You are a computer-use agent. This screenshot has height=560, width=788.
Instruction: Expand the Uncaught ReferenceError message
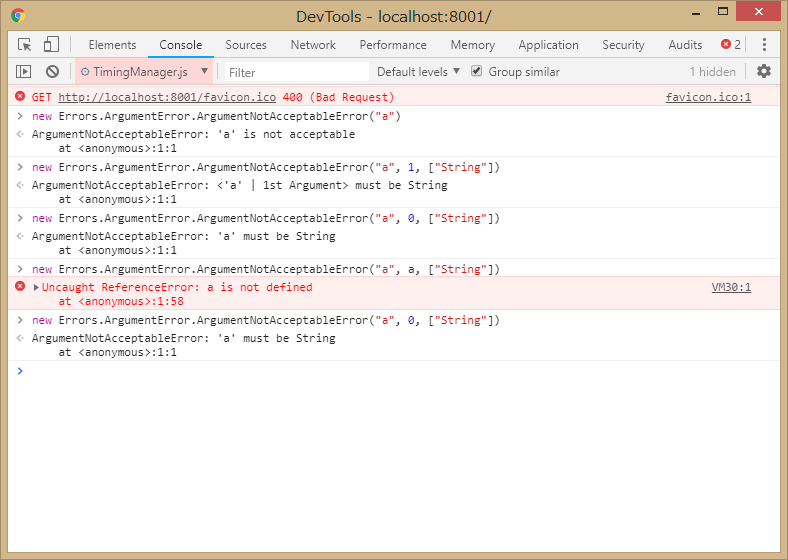coord(37,288)
